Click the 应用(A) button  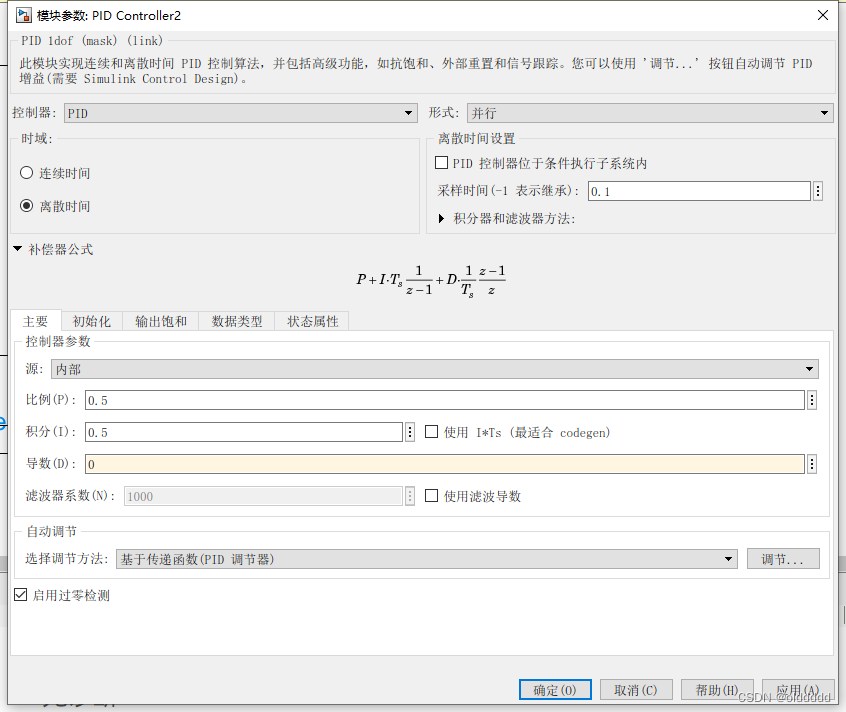click(x=798, y=690)
